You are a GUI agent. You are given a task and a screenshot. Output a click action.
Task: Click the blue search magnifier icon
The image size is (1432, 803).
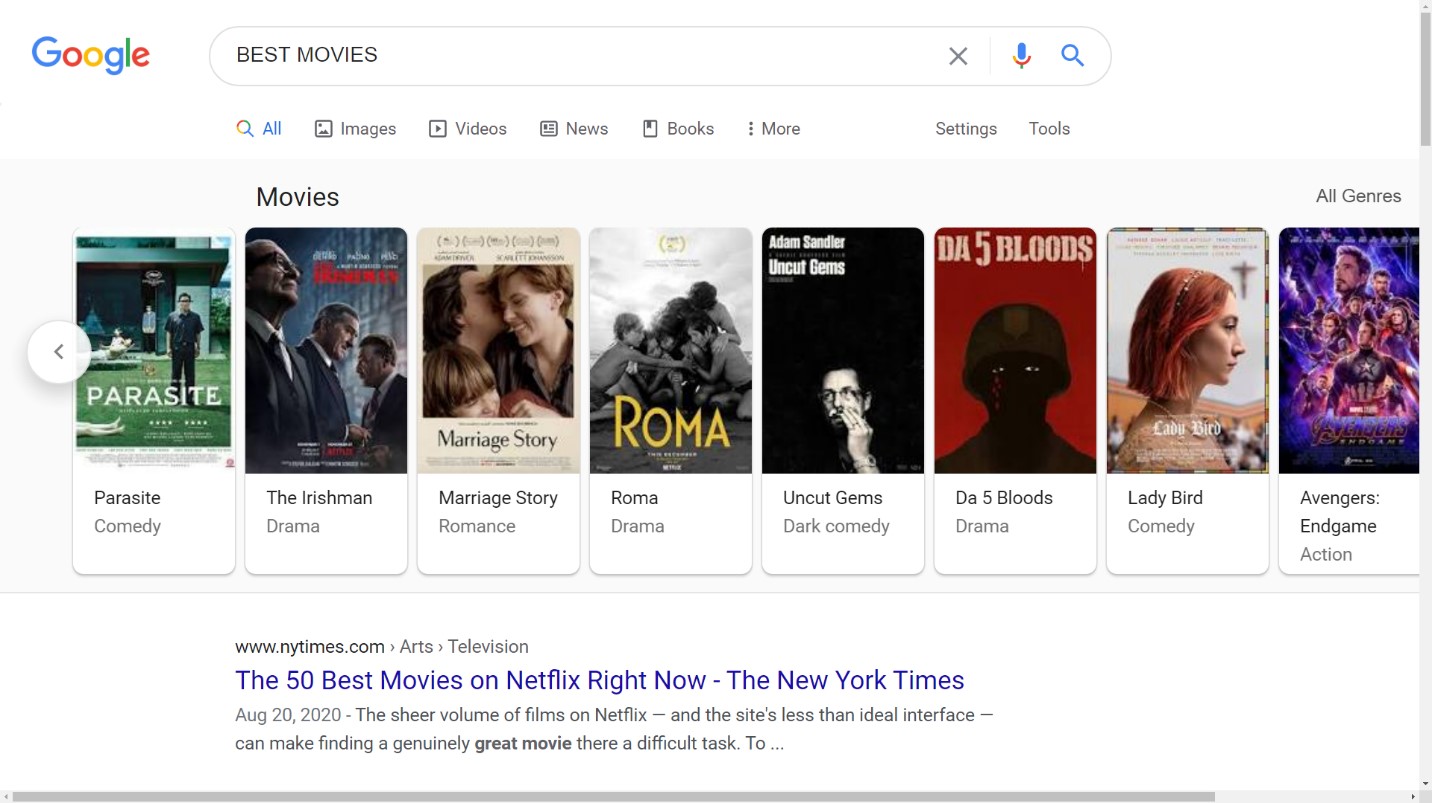pos(1073,55)
